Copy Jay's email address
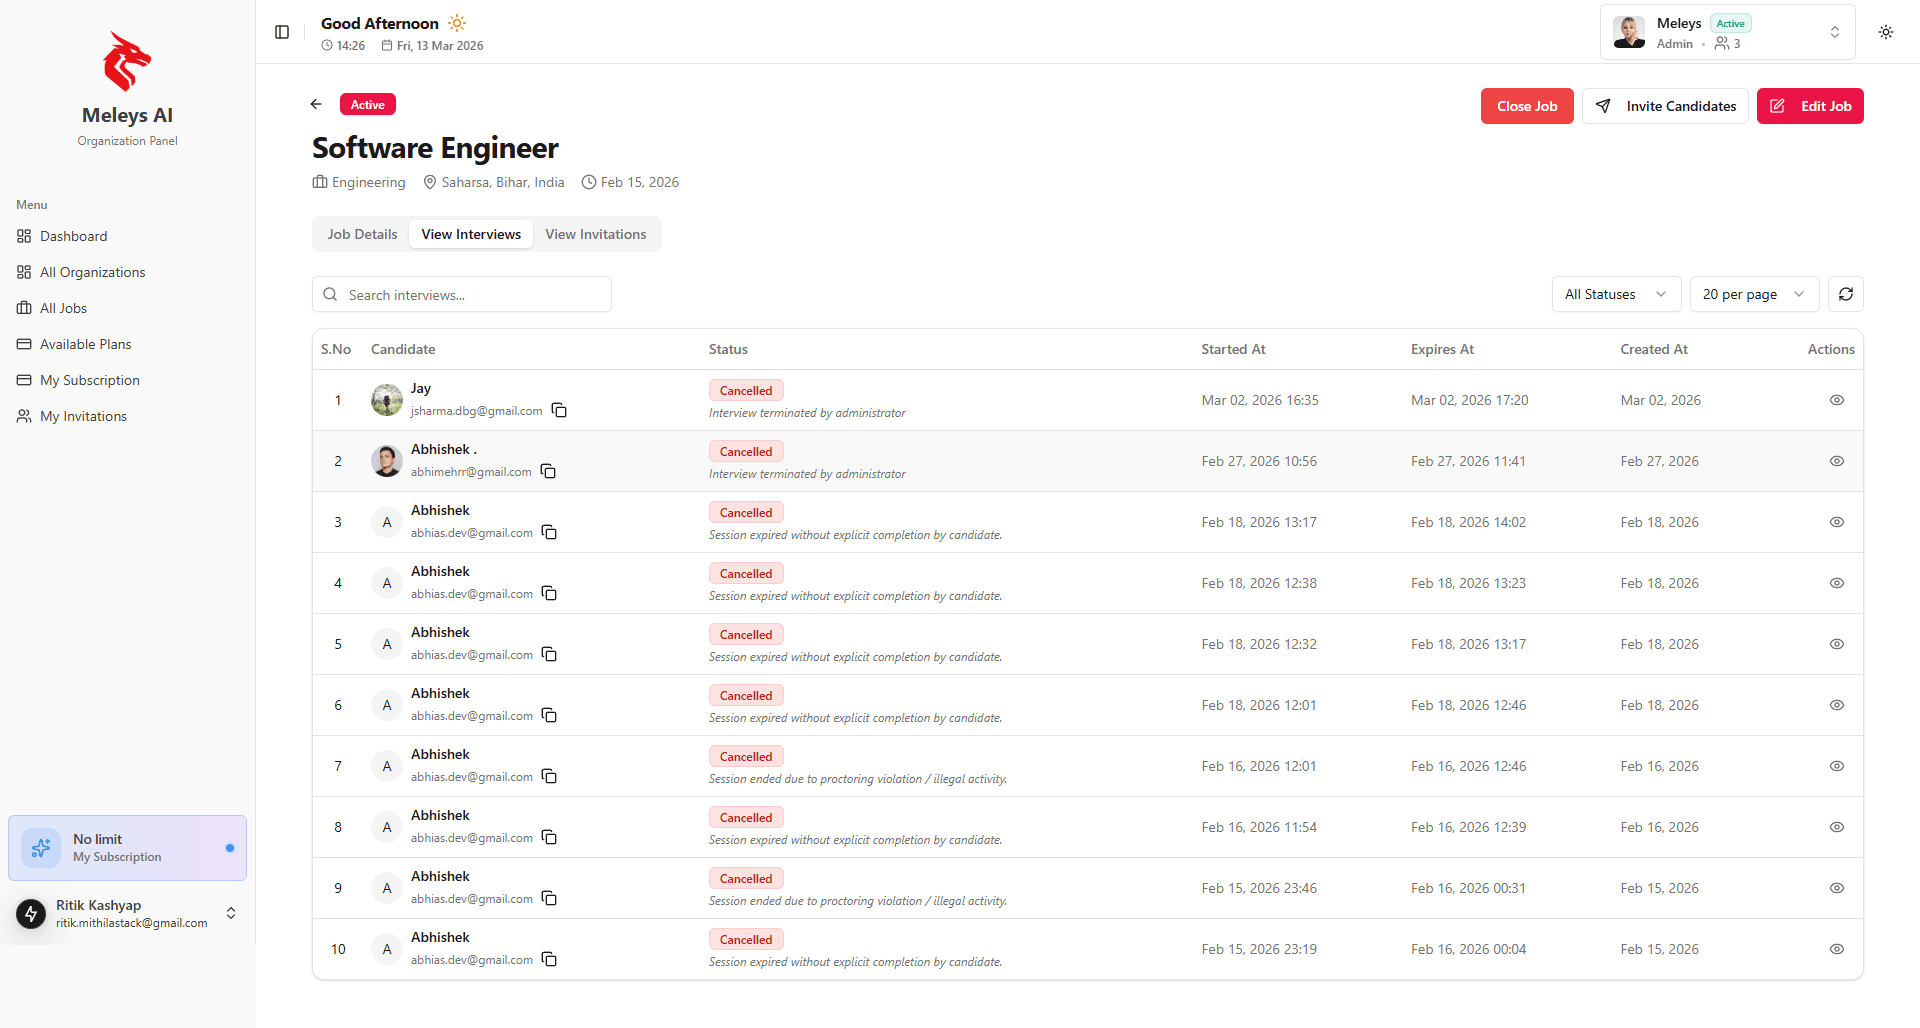Viewport: 1920px width, 1028px height. point(560,411)
